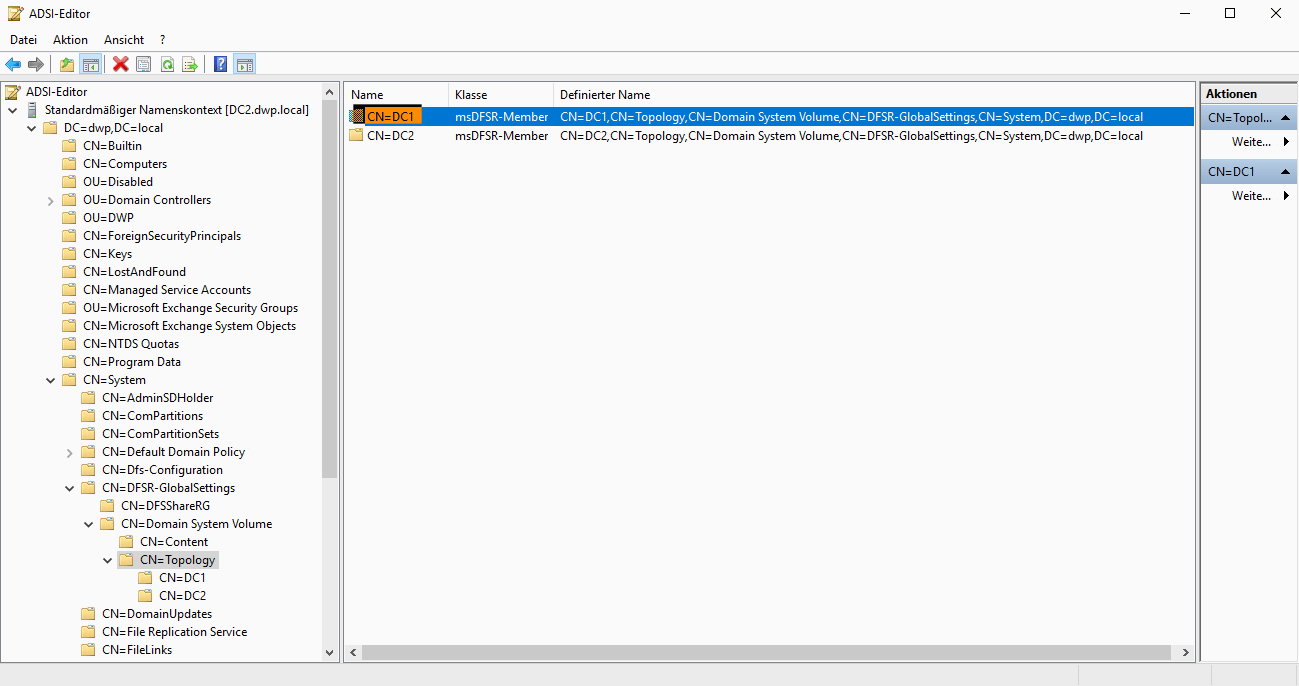1299x686 pixels.
Task: Toggle the console tree pane toolbar button
Action: click(x=90, y=65)
